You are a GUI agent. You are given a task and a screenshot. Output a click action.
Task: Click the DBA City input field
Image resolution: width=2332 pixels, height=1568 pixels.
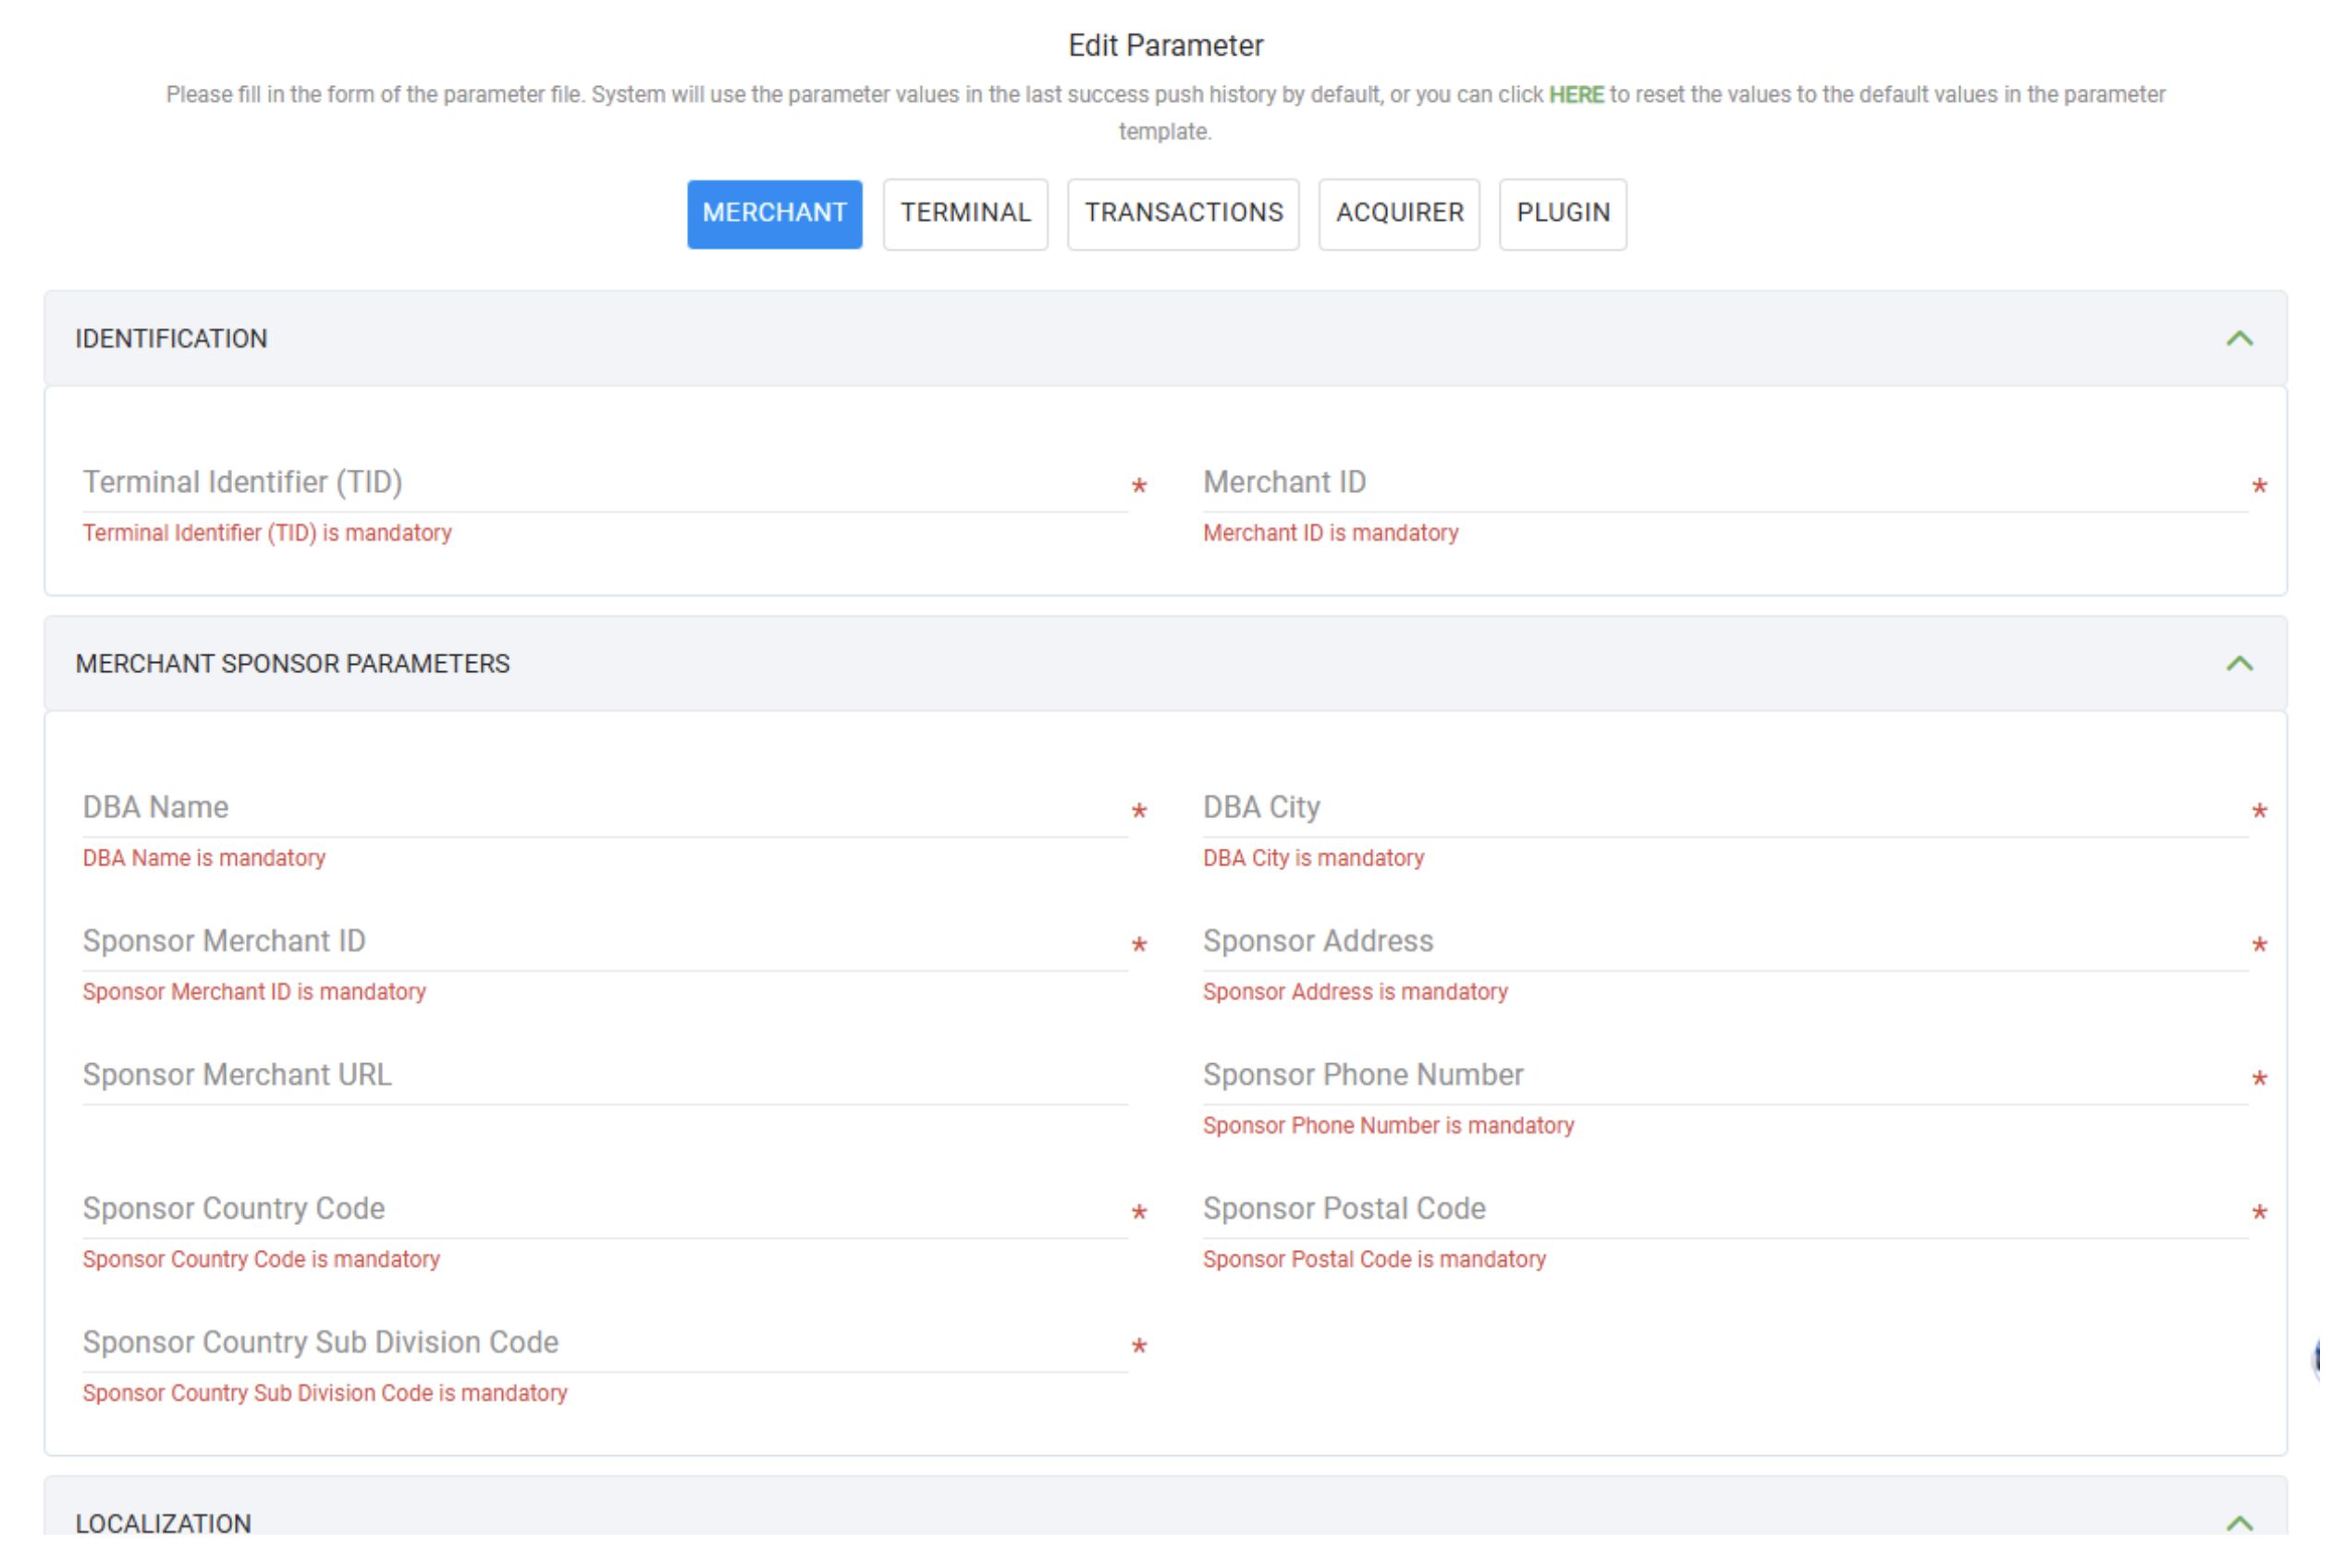pos(1724,808)
